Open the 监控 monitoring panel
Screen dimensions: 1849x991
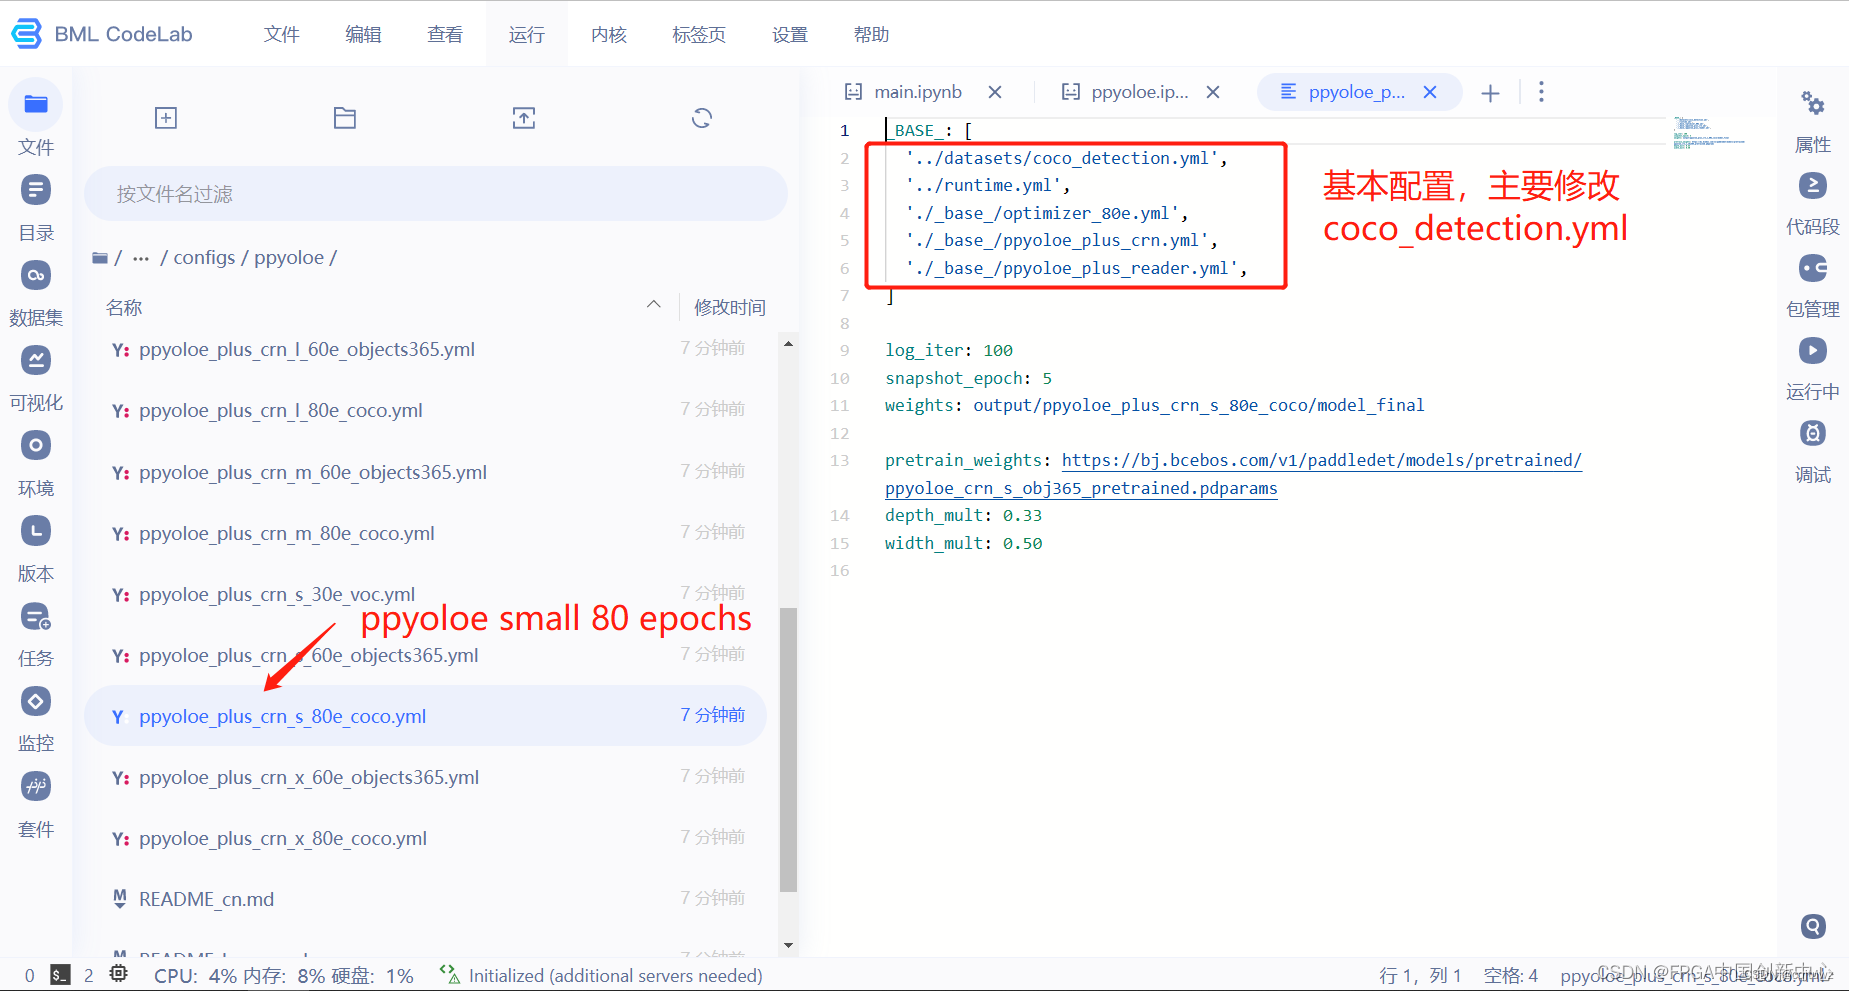36,701
